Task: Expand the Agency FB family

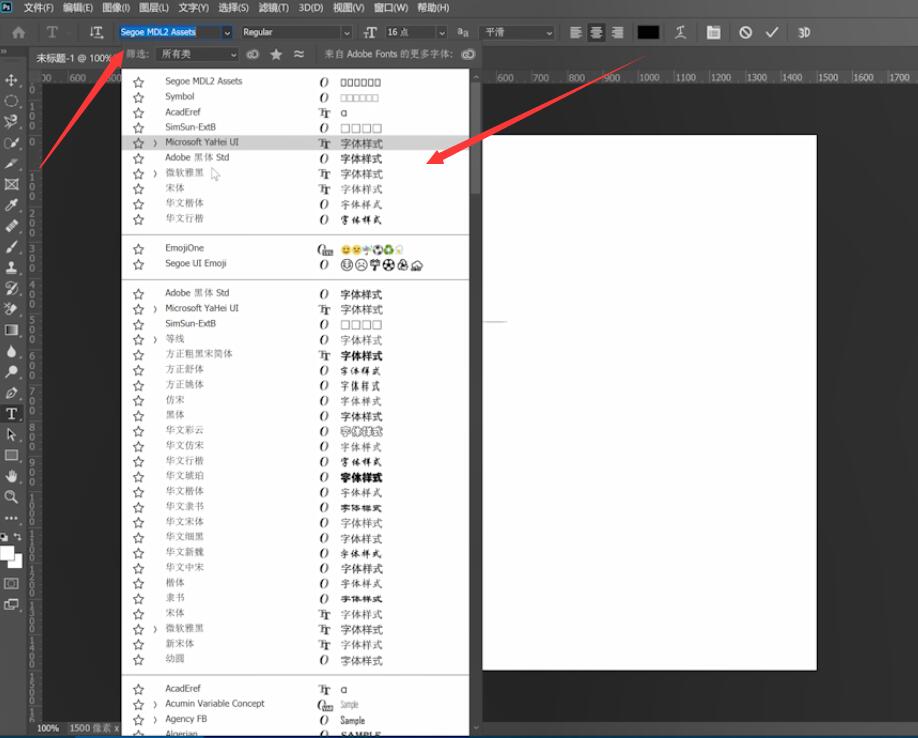Action: tap(155, 720)
